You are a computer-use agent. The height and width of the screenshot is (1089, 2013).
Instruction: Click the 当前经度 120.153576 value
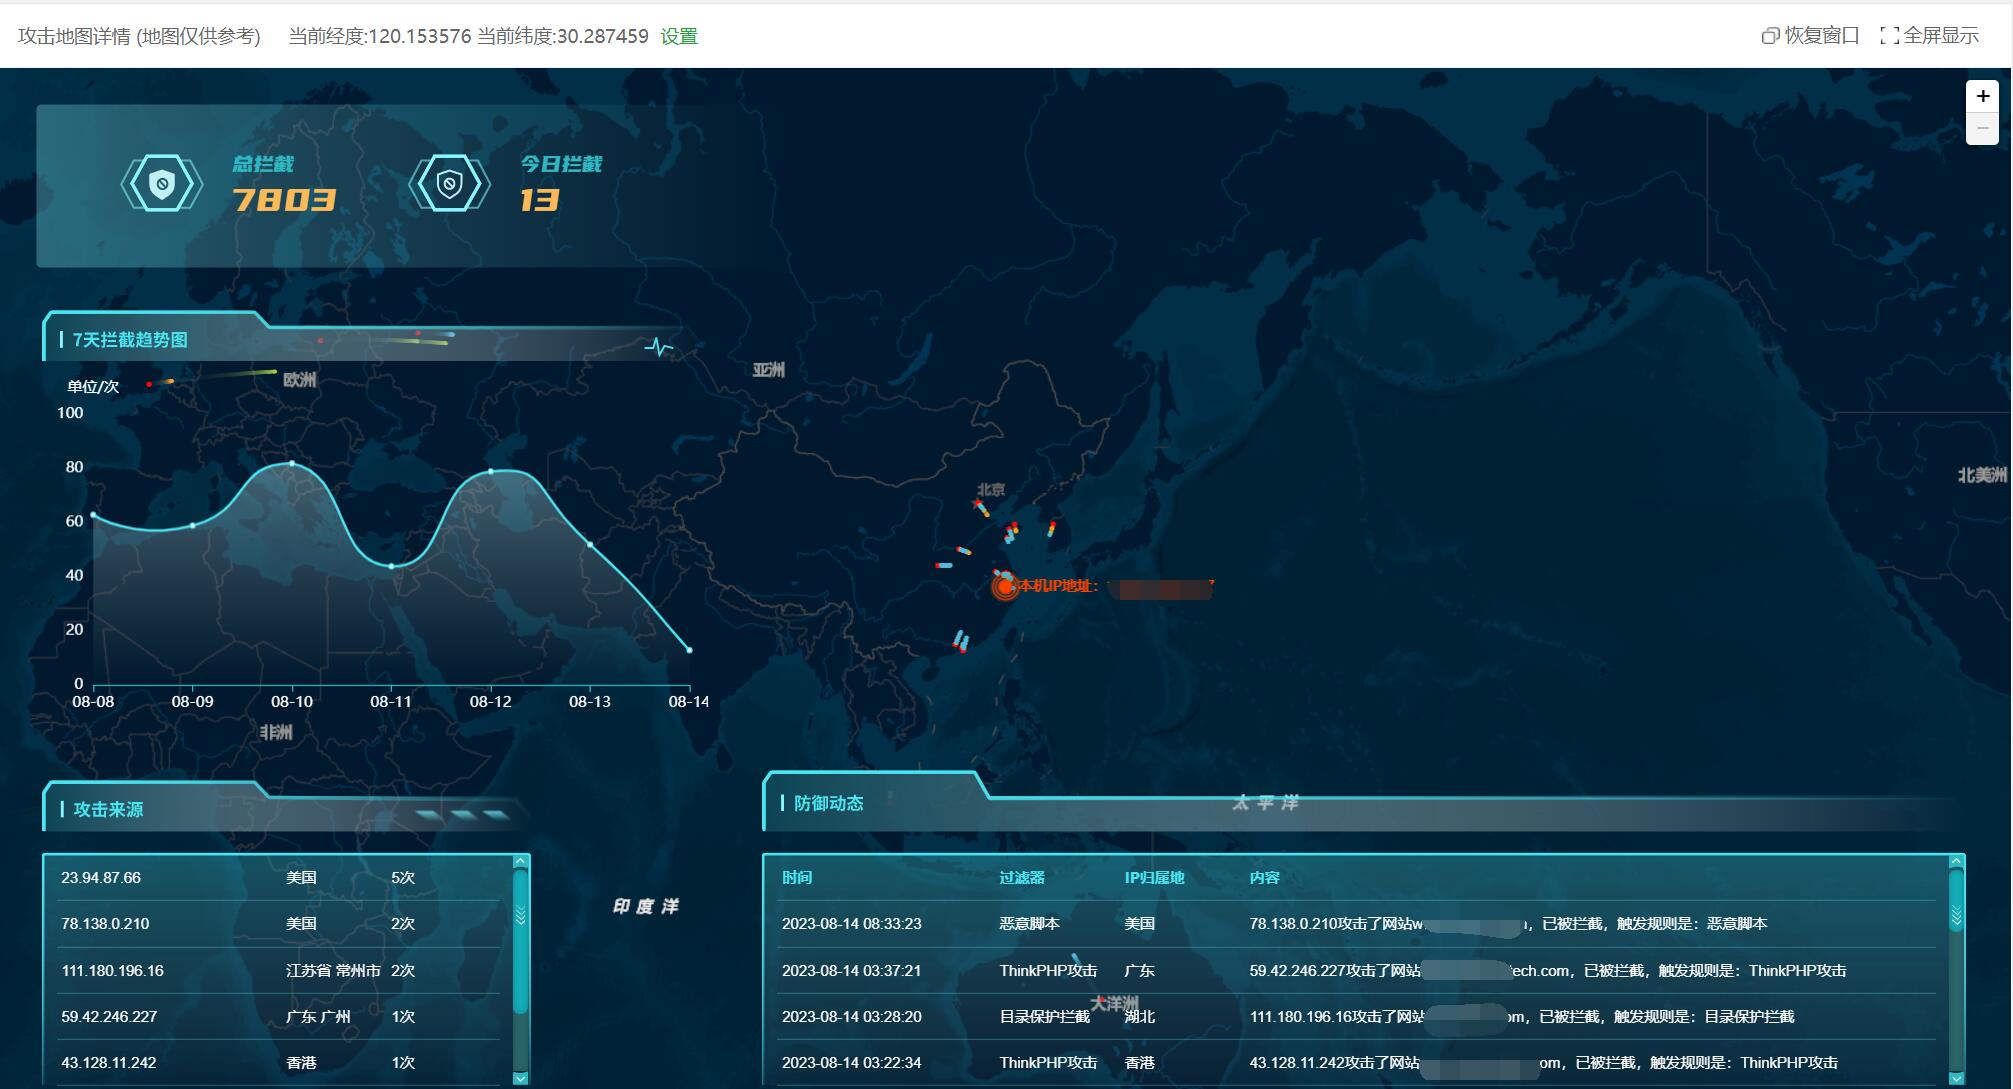coord(420,37)
